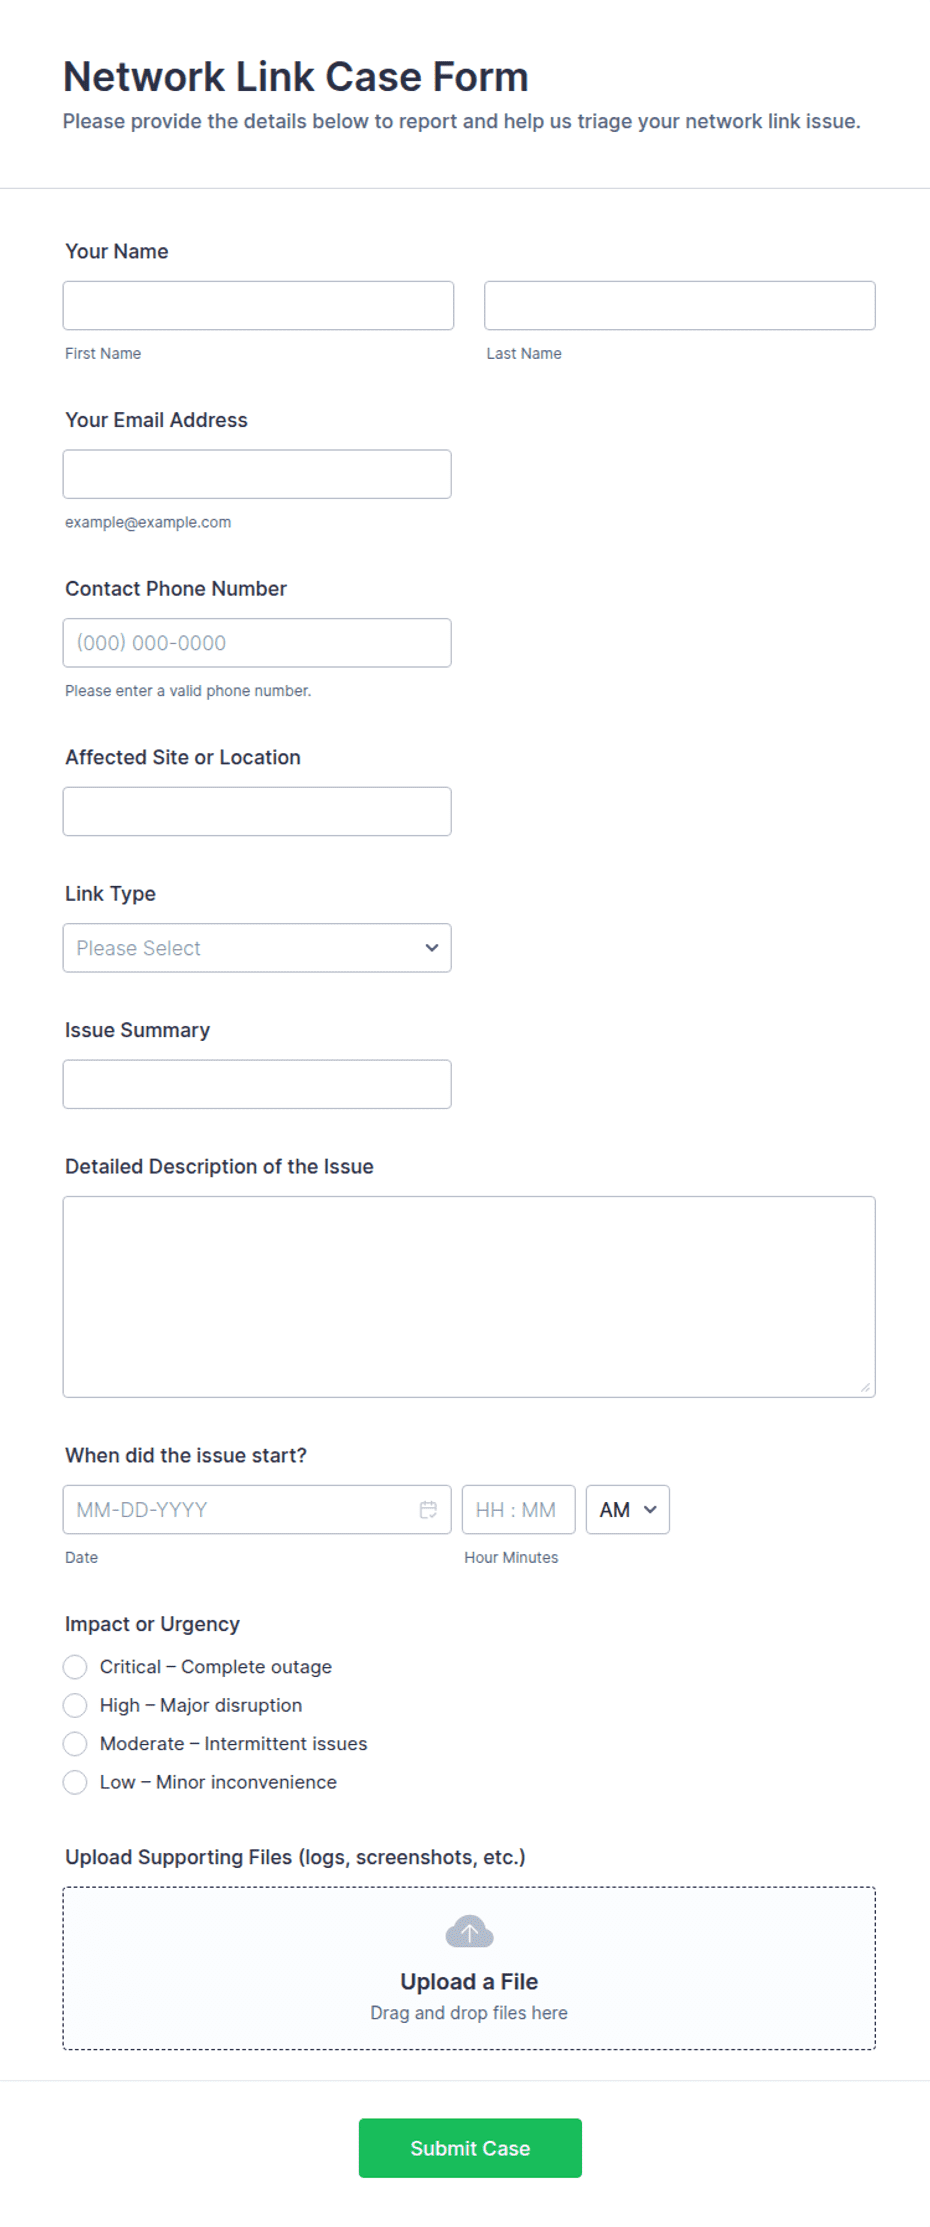Click the Detailed Description text area
Screen dimensions: 930x2227
(469, 1297)
